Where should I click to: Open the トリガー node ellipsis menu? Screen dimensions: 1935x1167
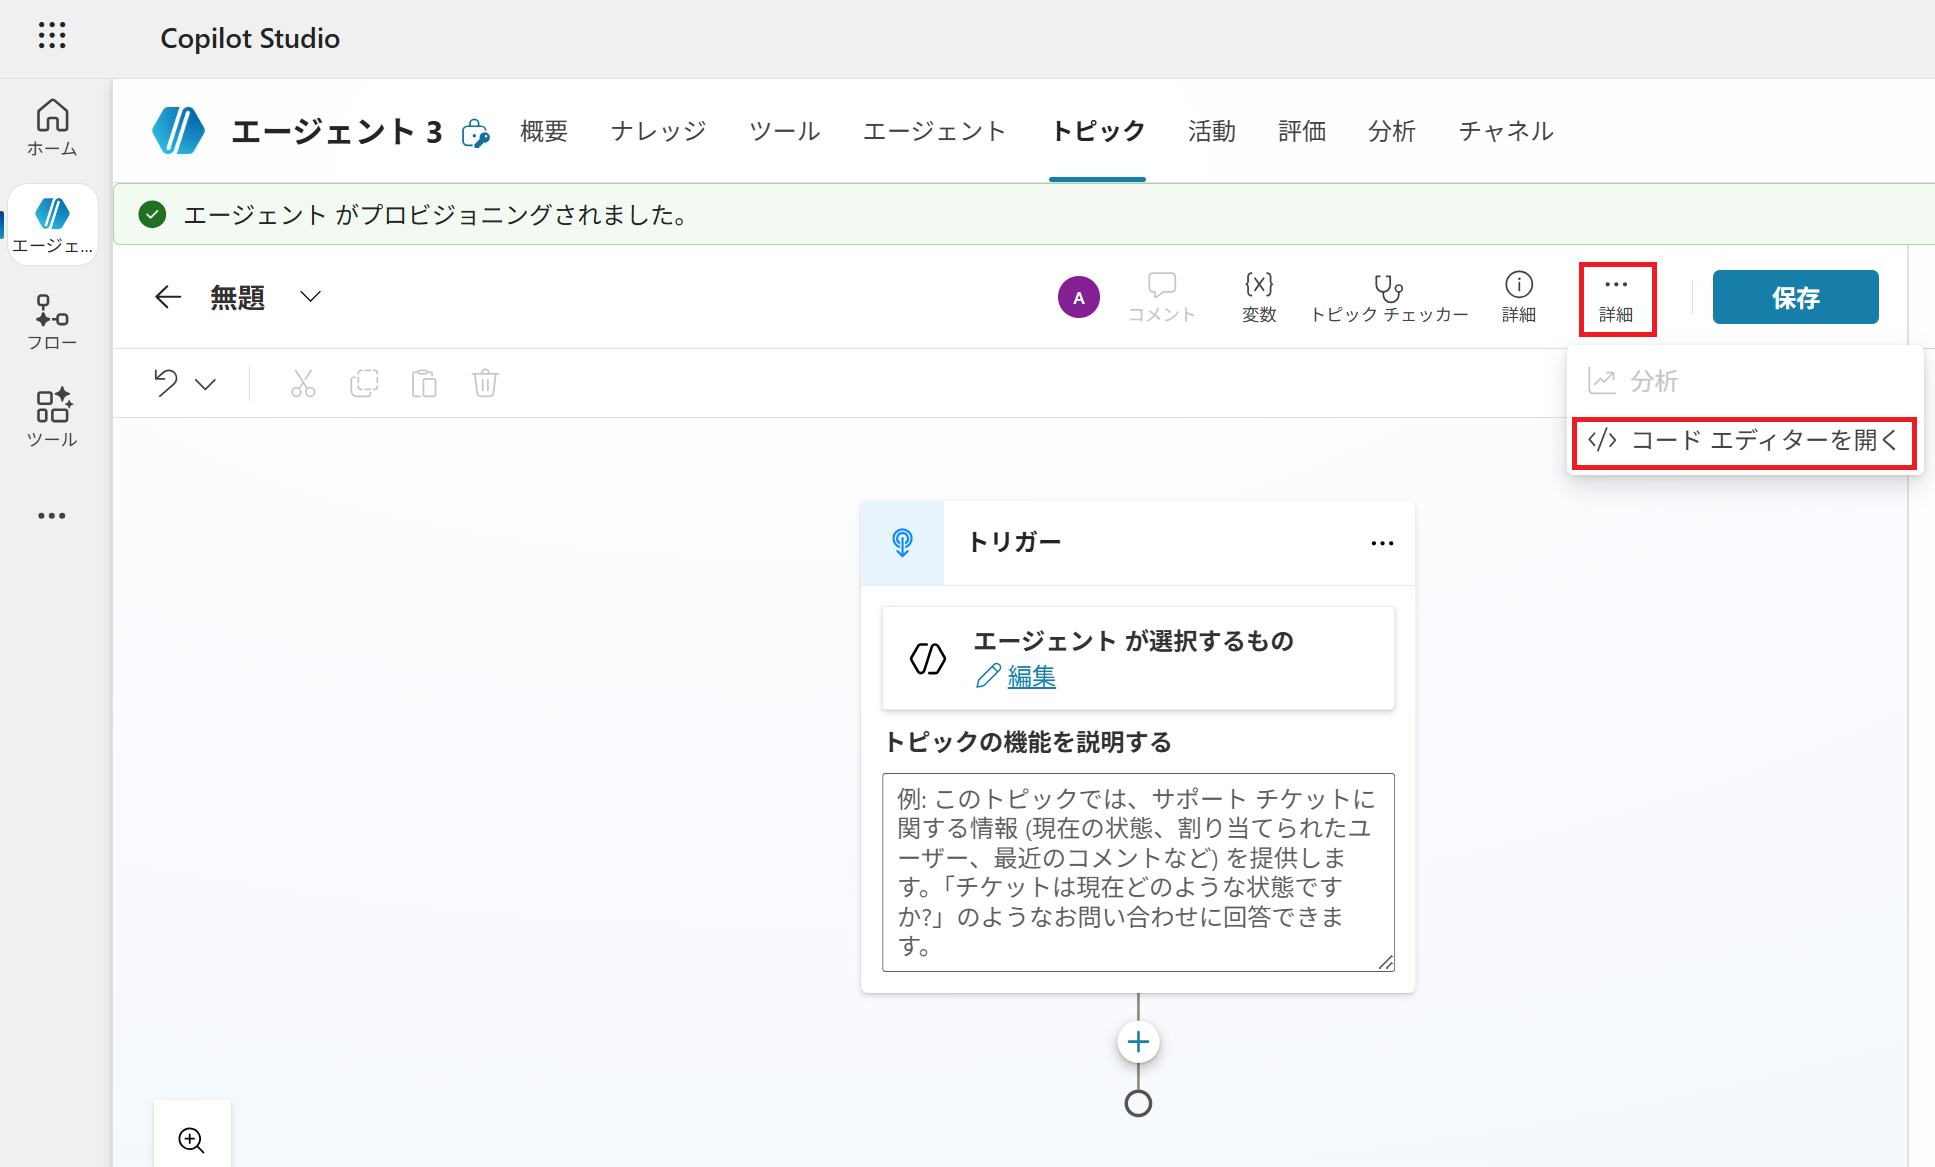1382,543
